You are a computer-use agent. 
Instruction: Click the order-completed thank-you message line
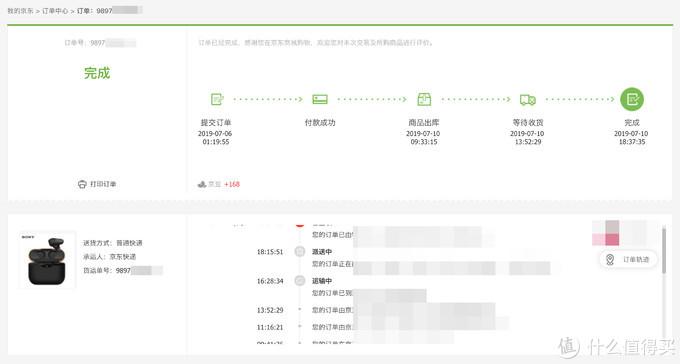click(x=315, y=43)
